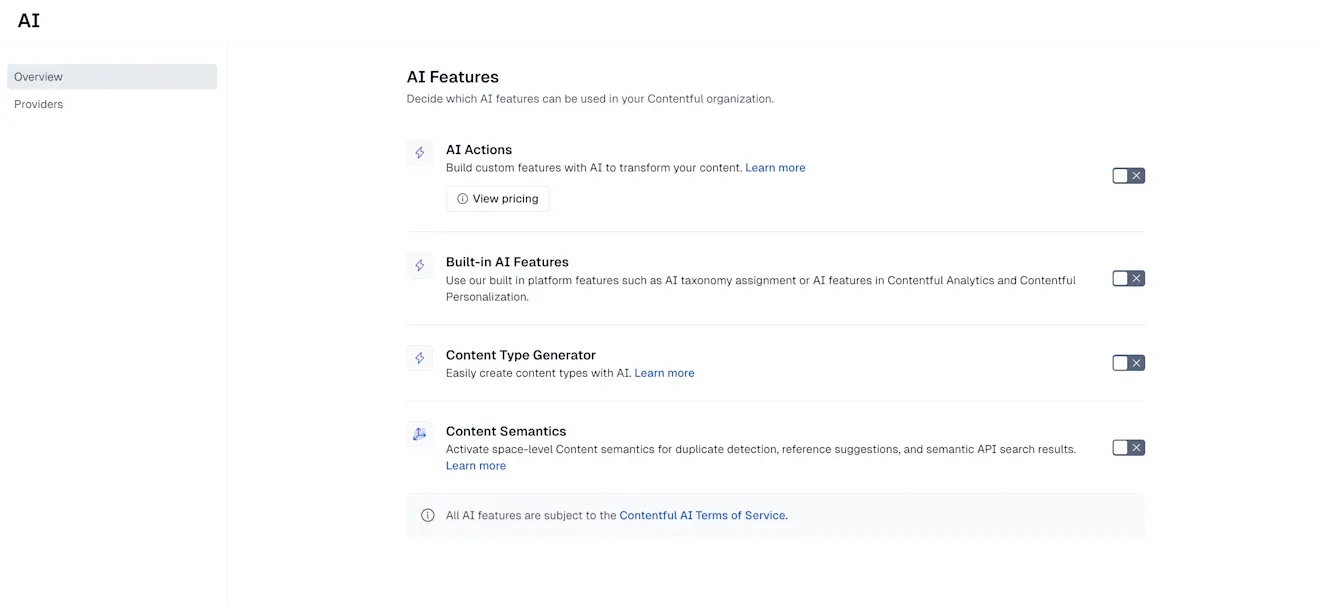Click the Content Type Generator title
Screen dimensions: 1320x606
(521, 355)
